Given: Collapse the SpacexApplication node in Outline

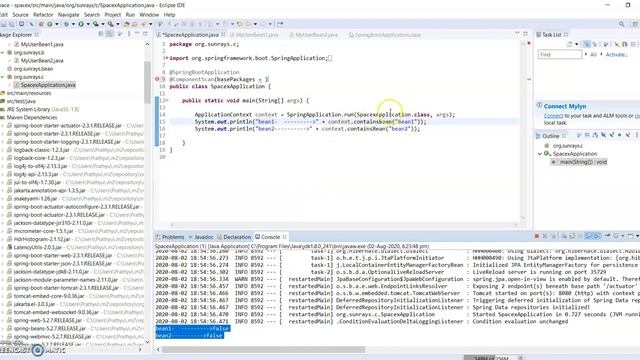Looking at the screenshot, I should coord(540,154).
